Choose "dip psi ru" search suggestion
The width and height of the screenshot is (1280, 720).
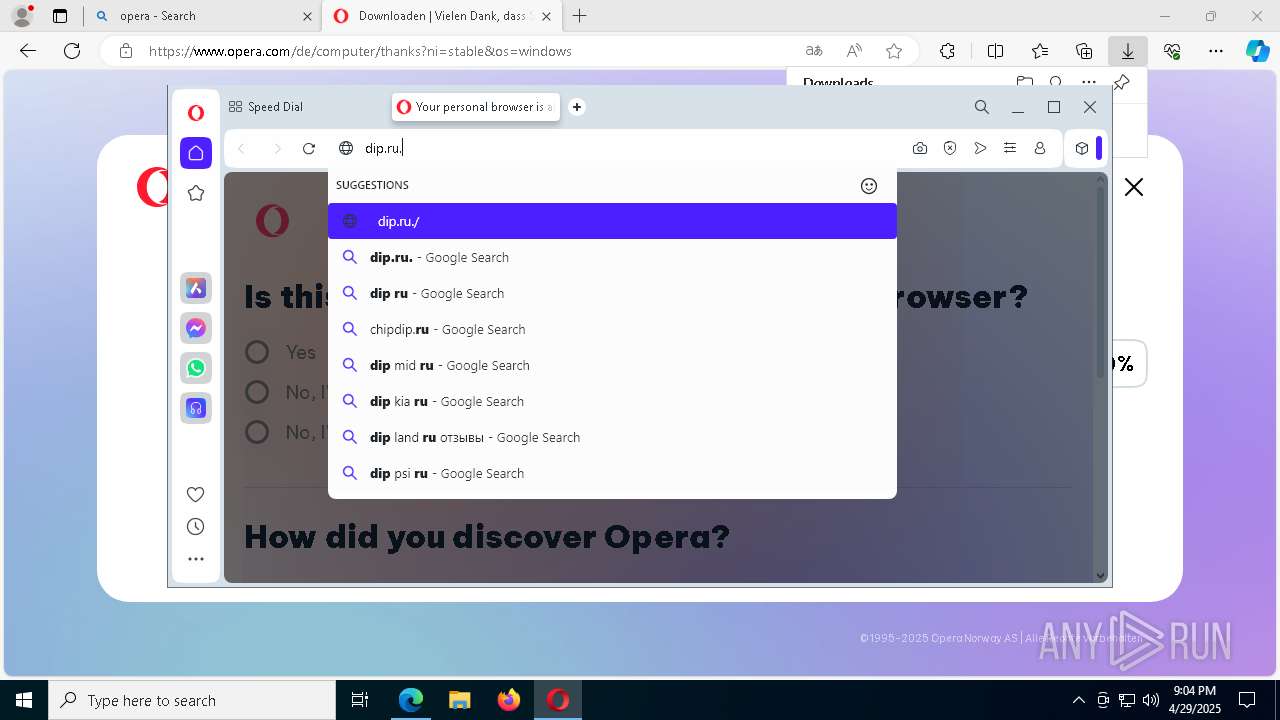click(612, 473)
